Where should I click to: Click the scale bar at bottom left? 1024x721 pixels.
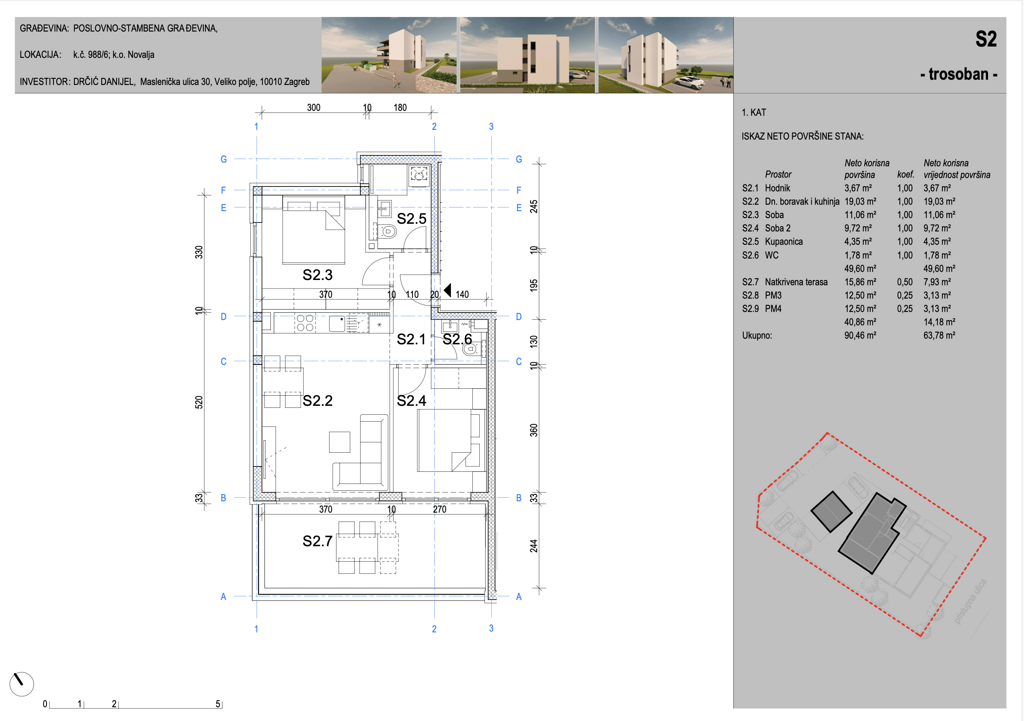click(133, 704)
